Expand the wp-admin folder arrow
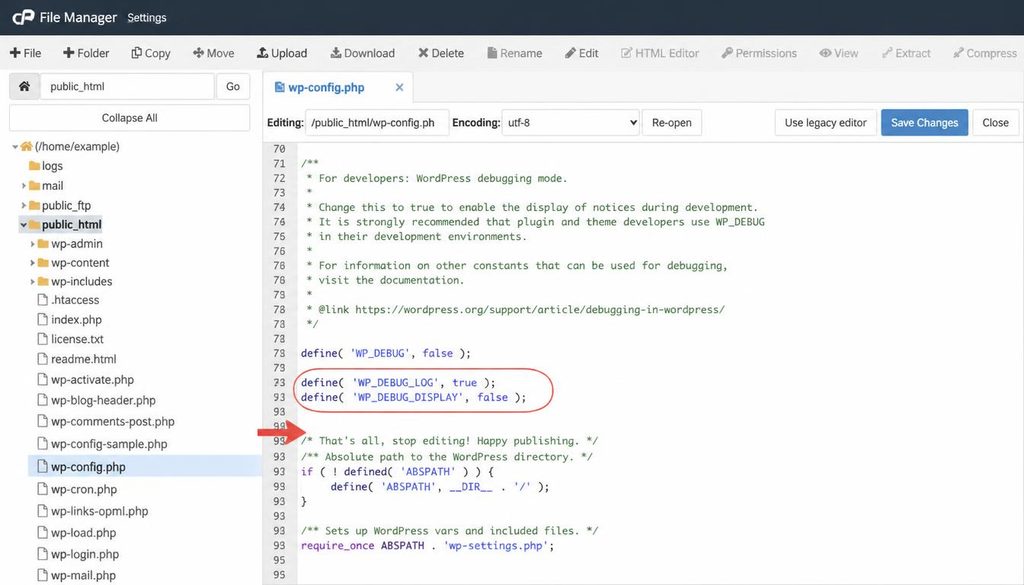 click(33, 244)
